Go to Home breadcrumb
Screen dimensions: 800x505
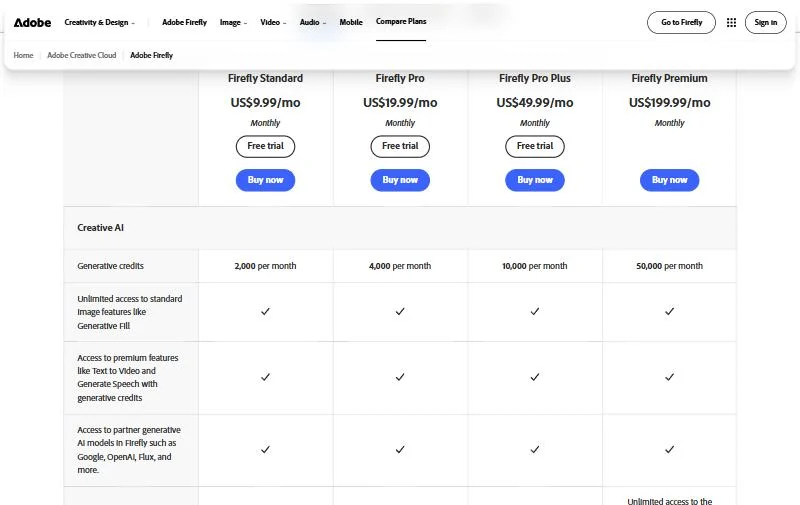click(x=23, y=55)
